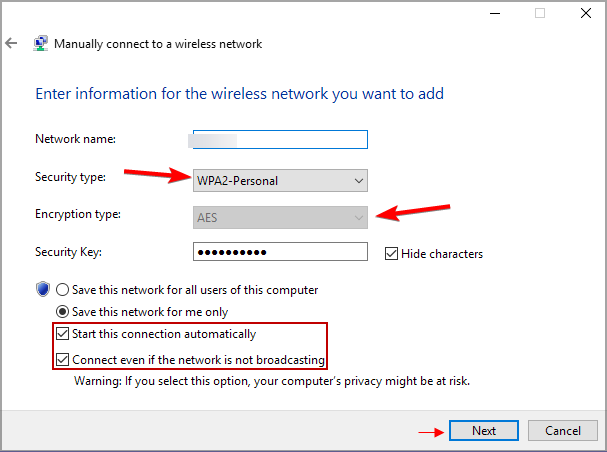Click the Encryption type label
The height and width of the screenshot is (452, 607).
pos(76,214)
